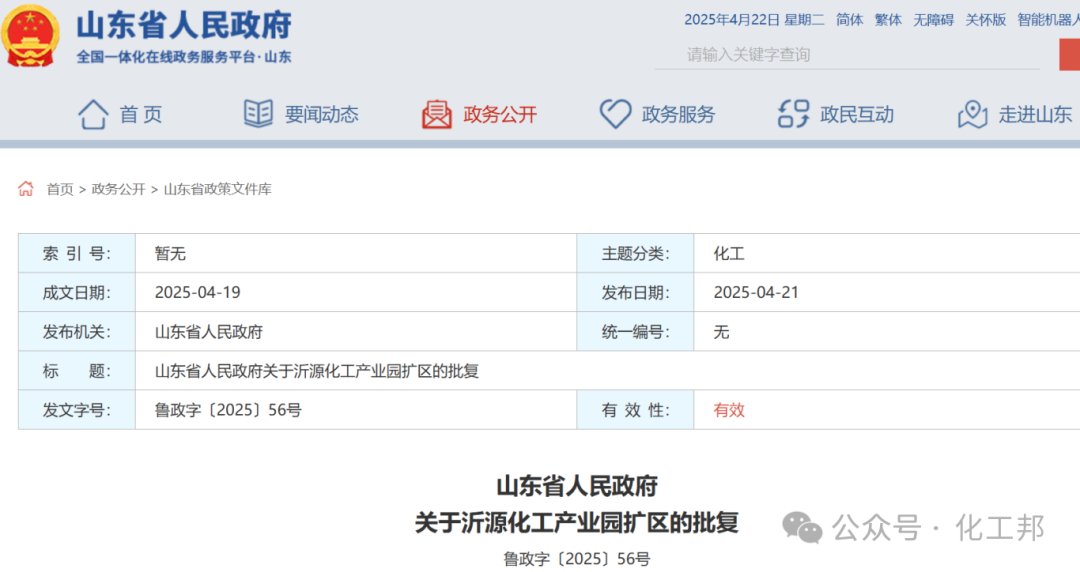Image resolution: width=1080 pixels, height=572 pixels.
Task: Click the map pin icon for 走进山东
Action: click(972, 114)
